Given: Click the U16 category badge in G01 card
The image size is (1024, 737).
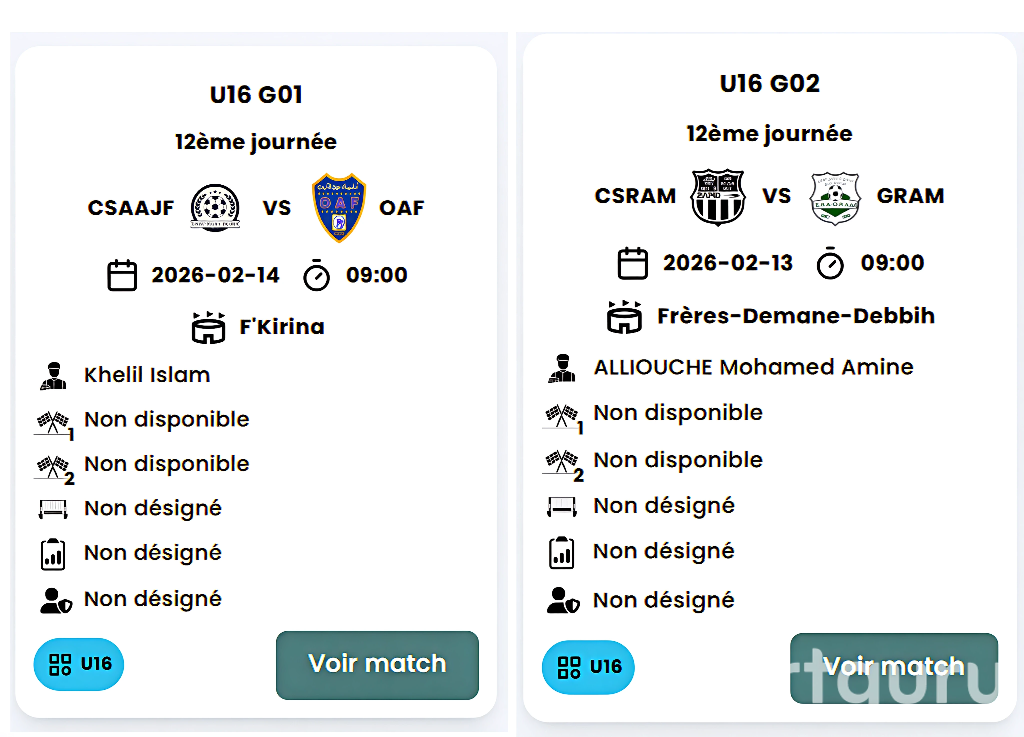Looking at the screenshot, I should (79, 664).
